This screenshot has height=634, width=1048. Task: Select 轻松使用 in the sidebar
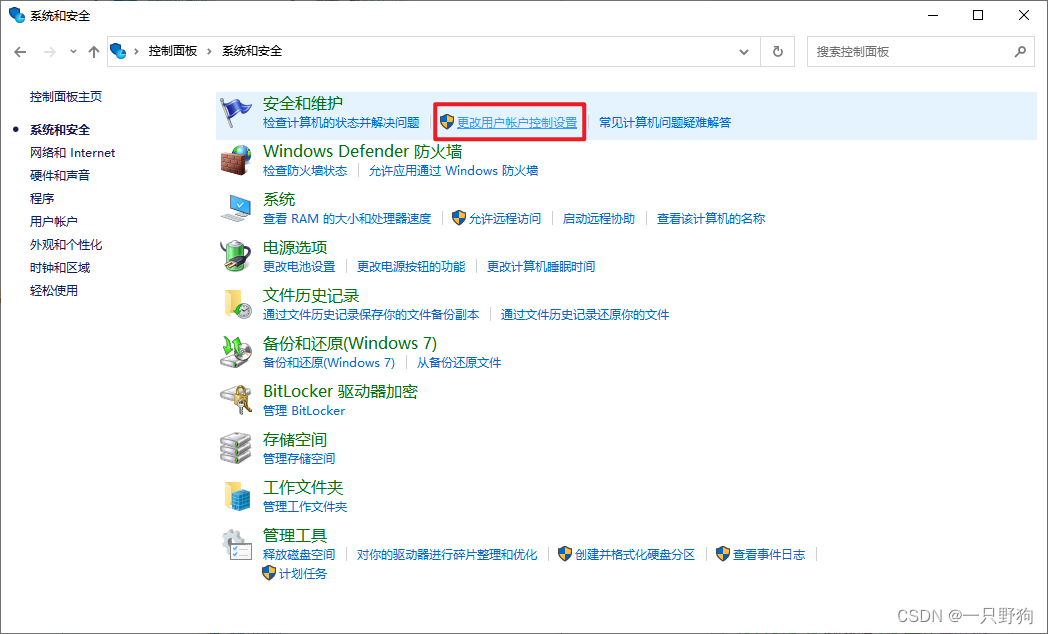(53, 290)
